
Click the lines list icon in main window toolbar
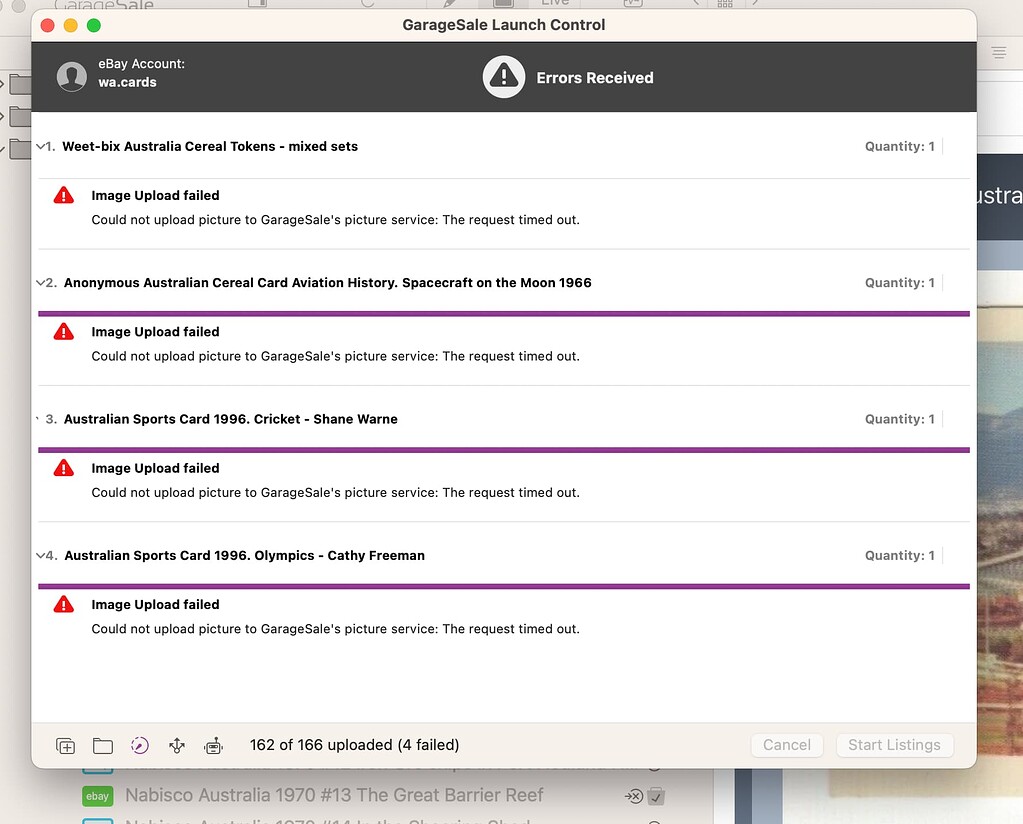point(999,52)
